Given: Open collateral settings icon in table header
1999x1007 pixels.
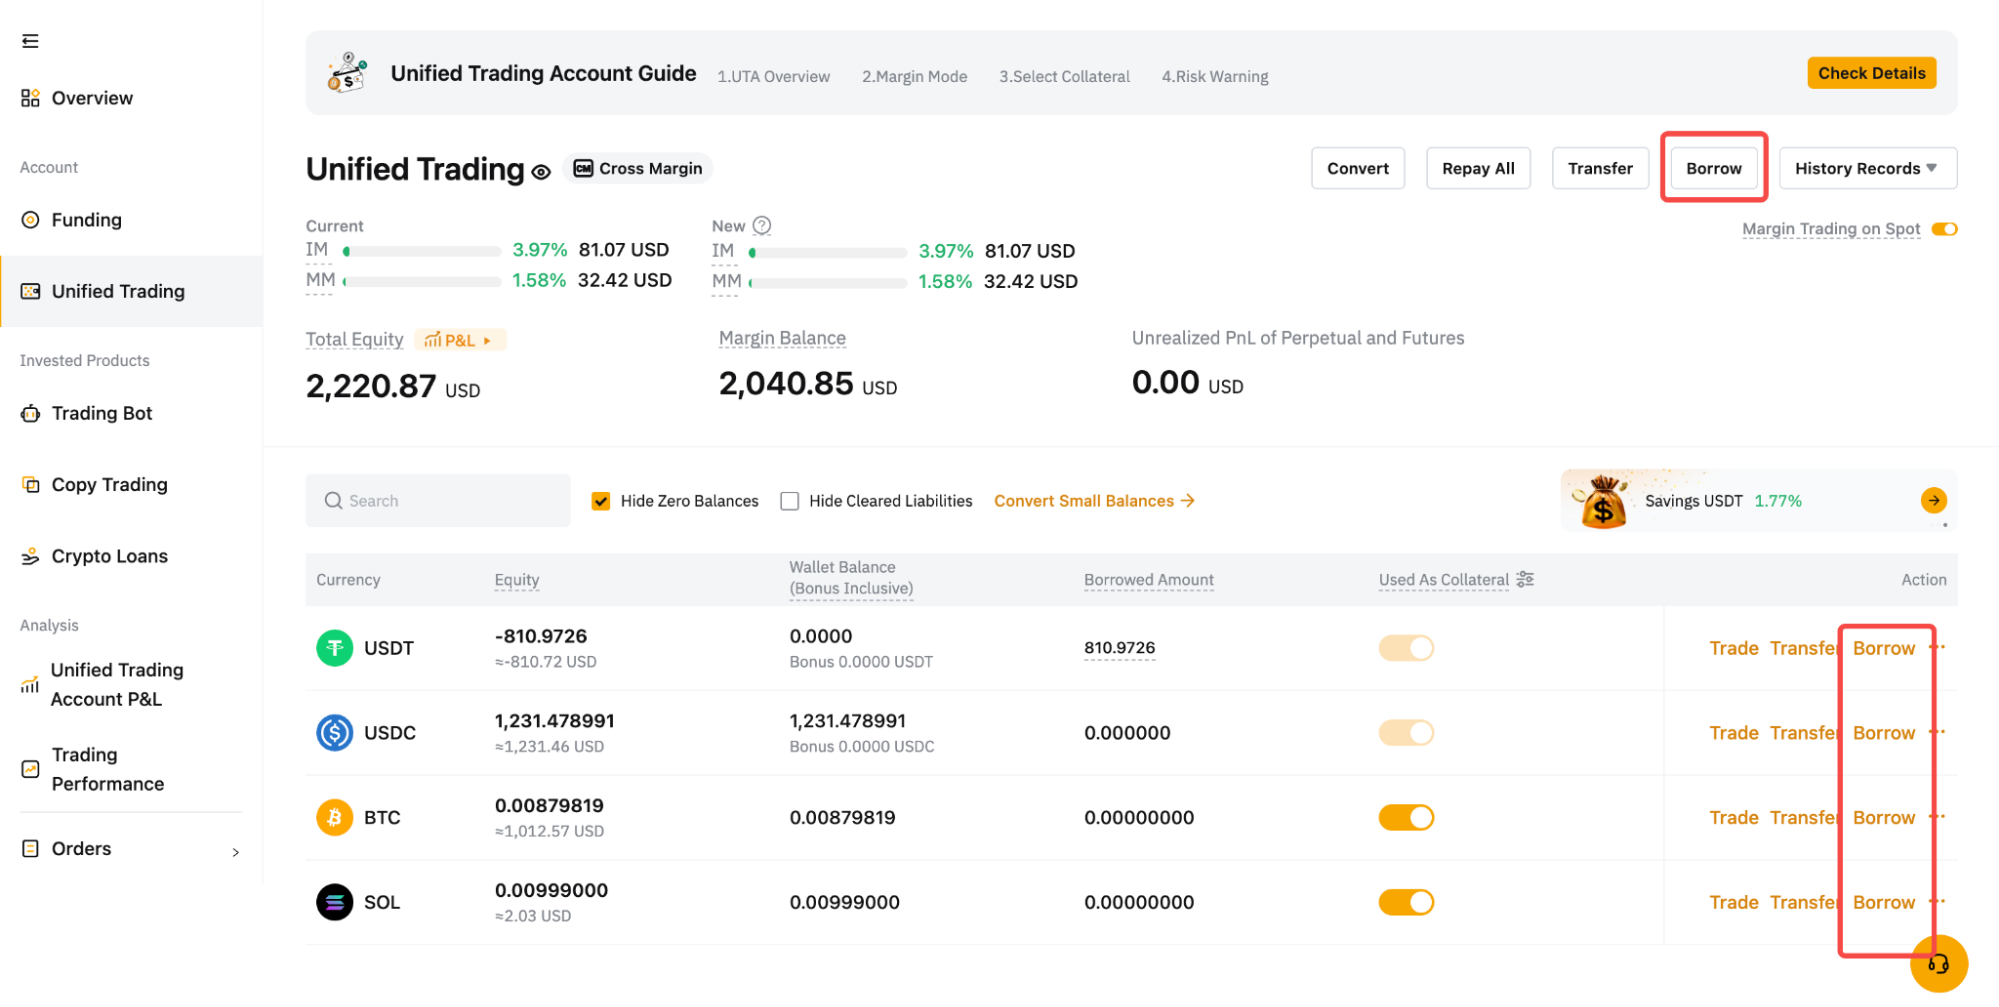Looking at the screenshot, I should pyautogui.click(x=1525, y=579).
